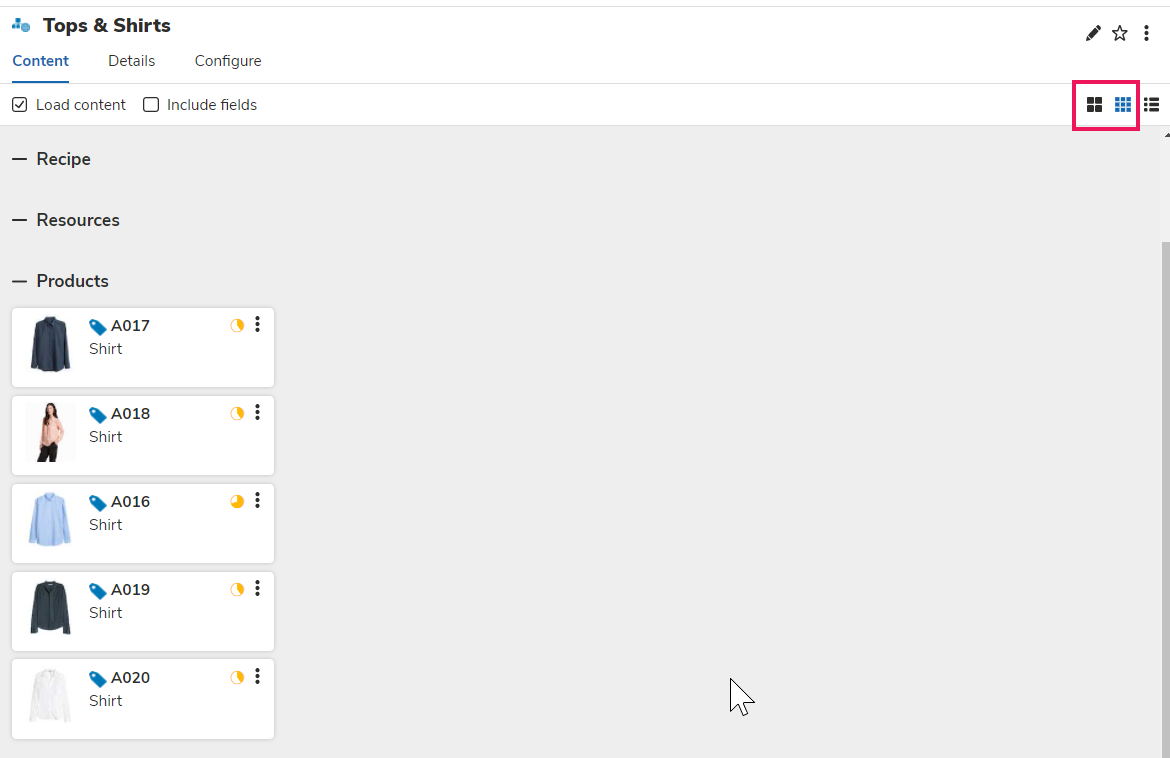Click the completeness status icon on A016
This screenshot has height=758, width=1170.
pyautogui.click(x=237, y=501)
